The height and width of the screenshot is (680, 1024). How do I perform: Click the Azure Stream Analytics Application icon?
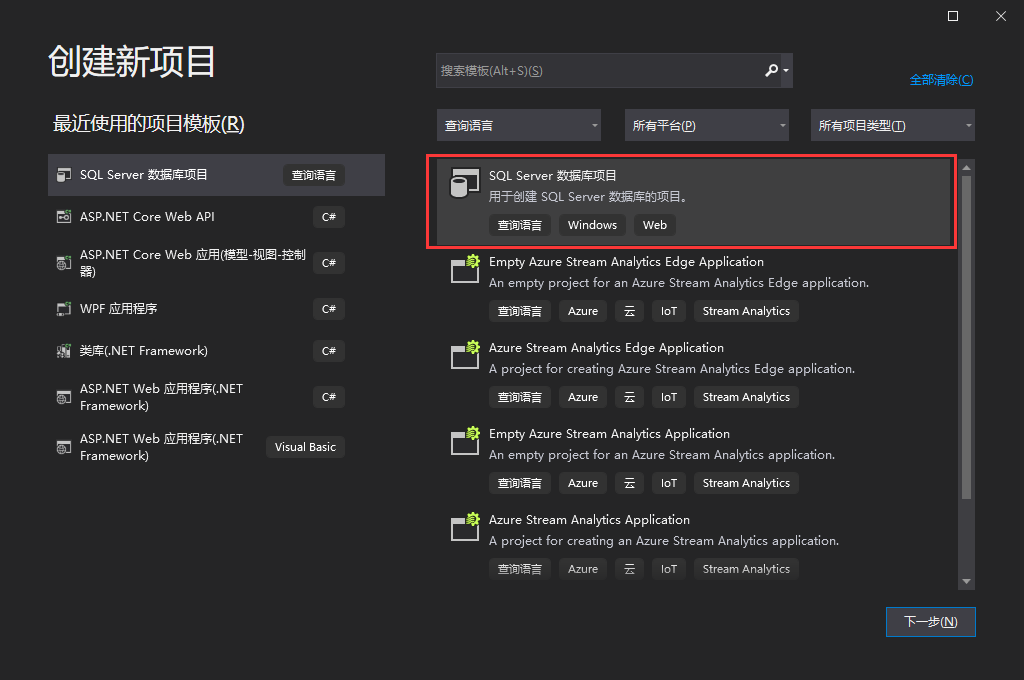point(465,527)
